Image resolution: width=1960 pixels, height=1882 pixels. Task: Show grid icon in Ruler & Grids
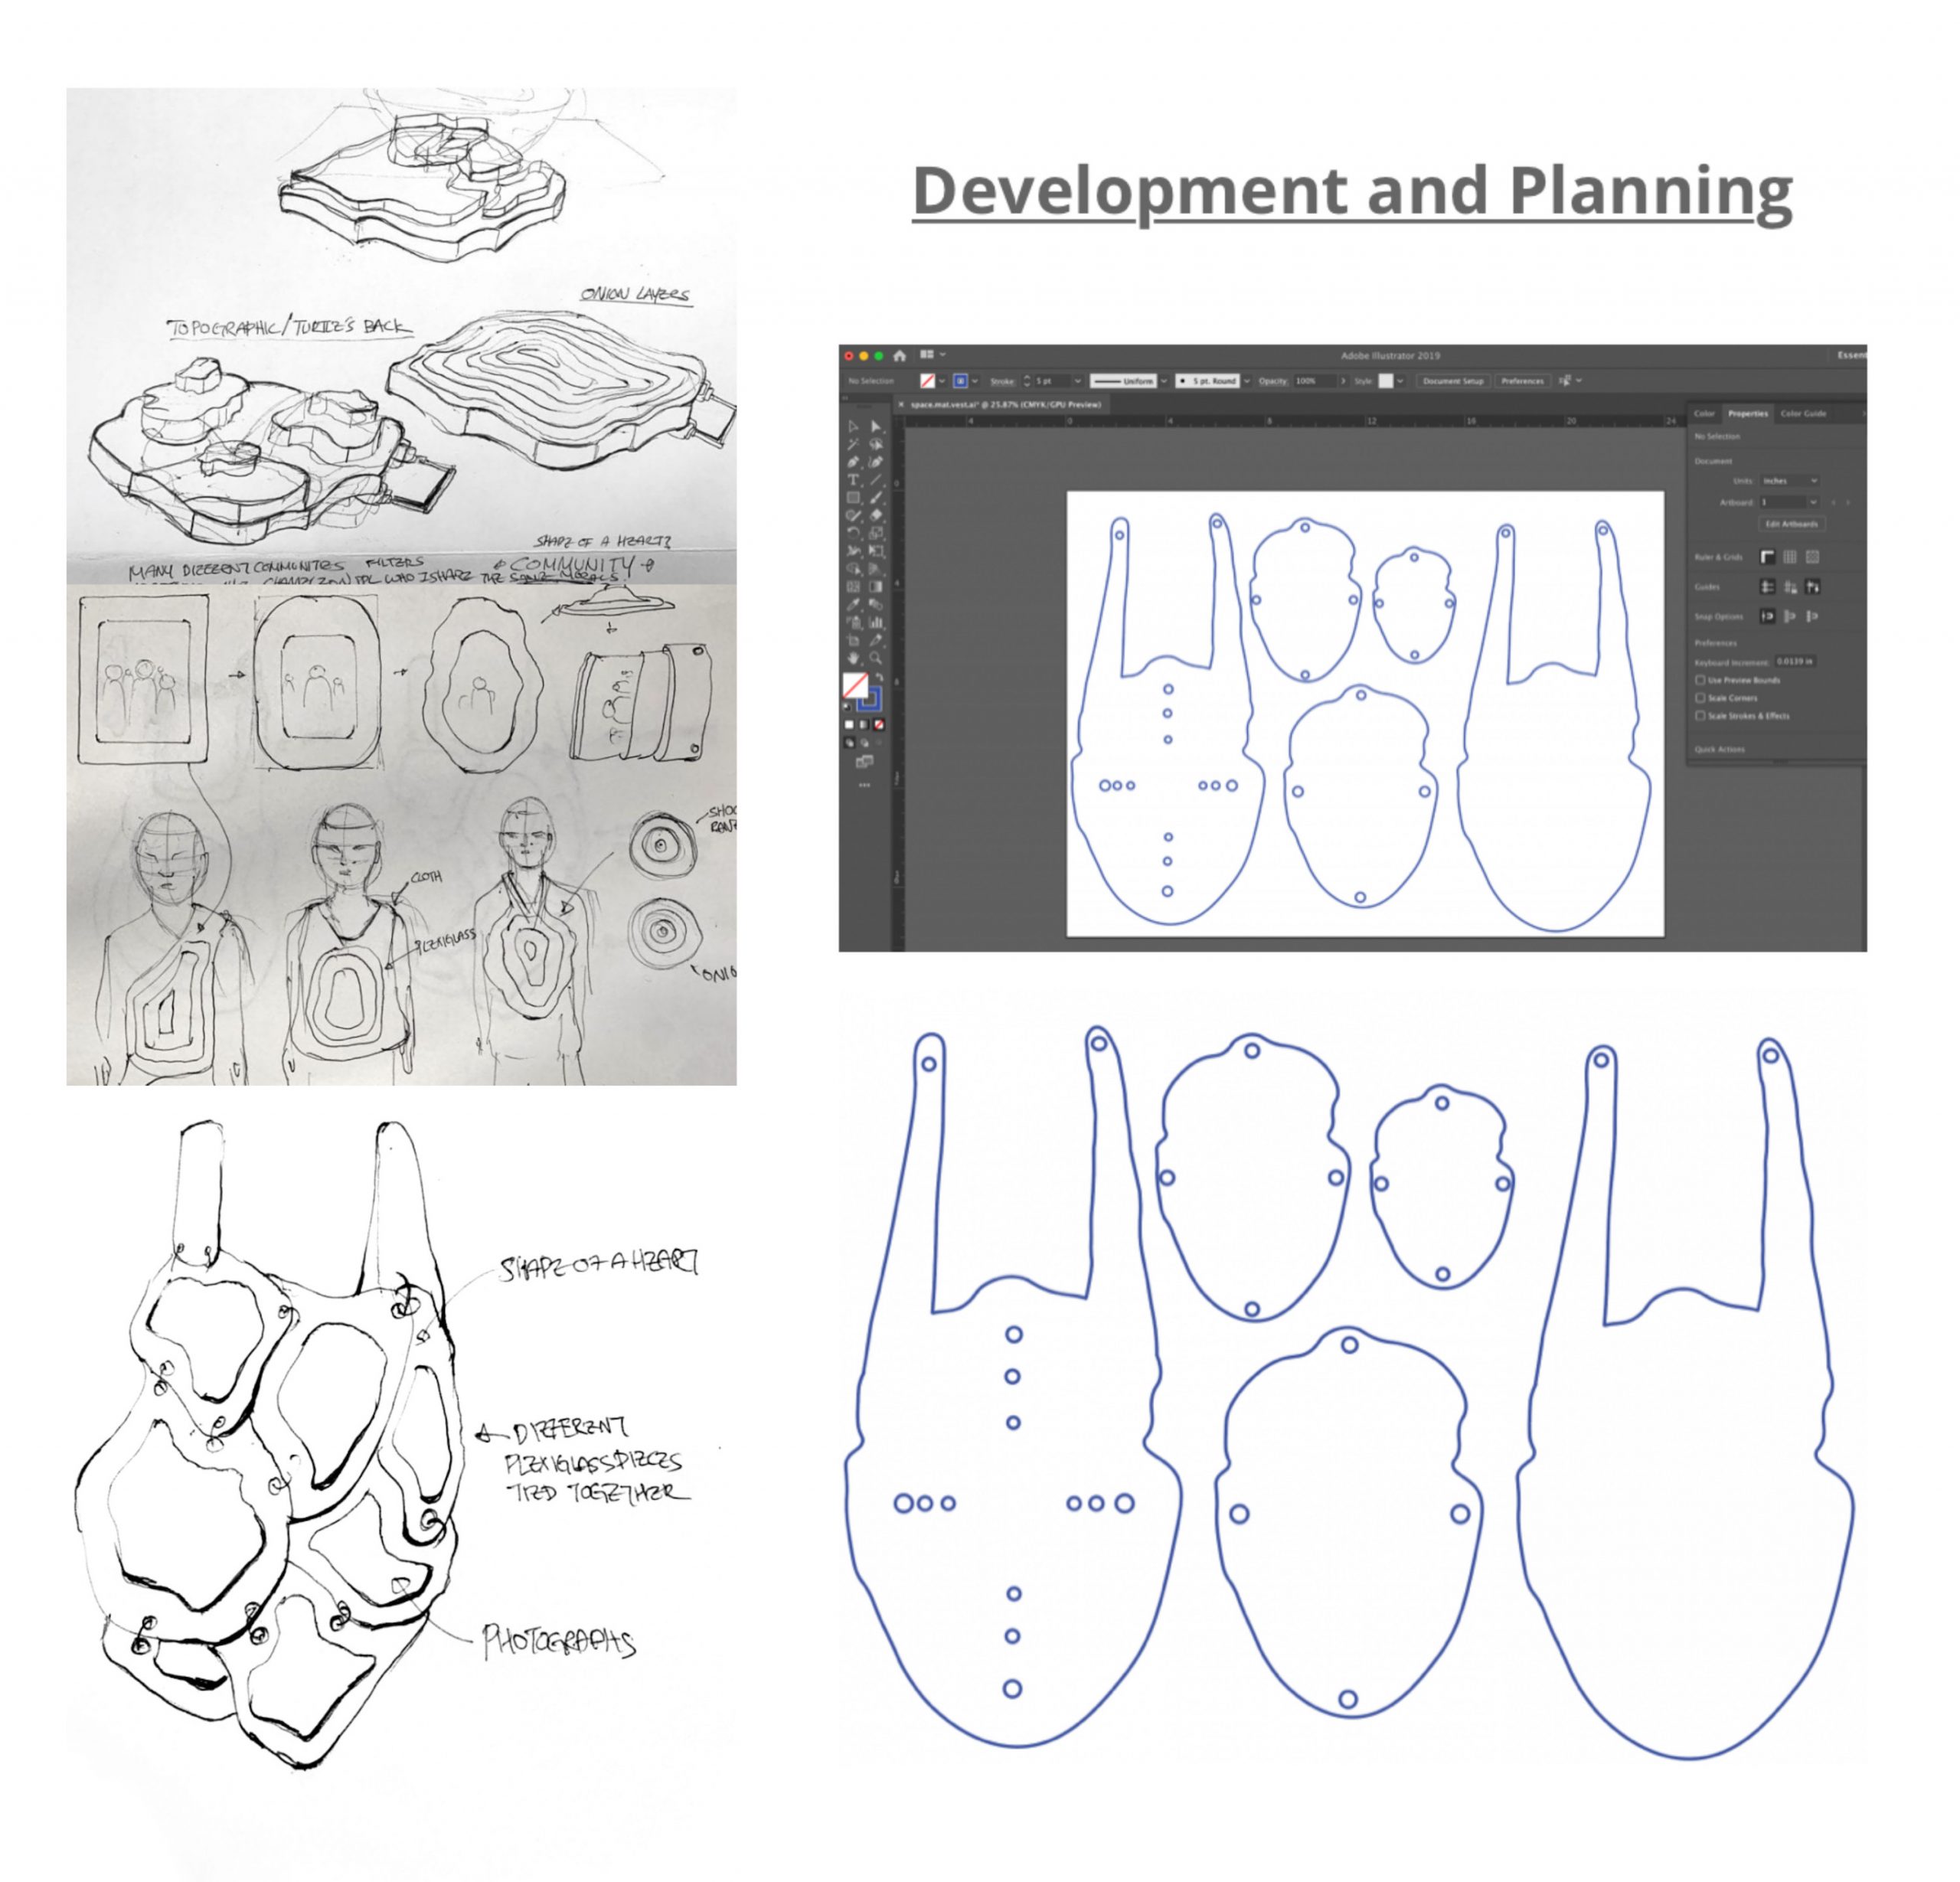coord(1789,557)
